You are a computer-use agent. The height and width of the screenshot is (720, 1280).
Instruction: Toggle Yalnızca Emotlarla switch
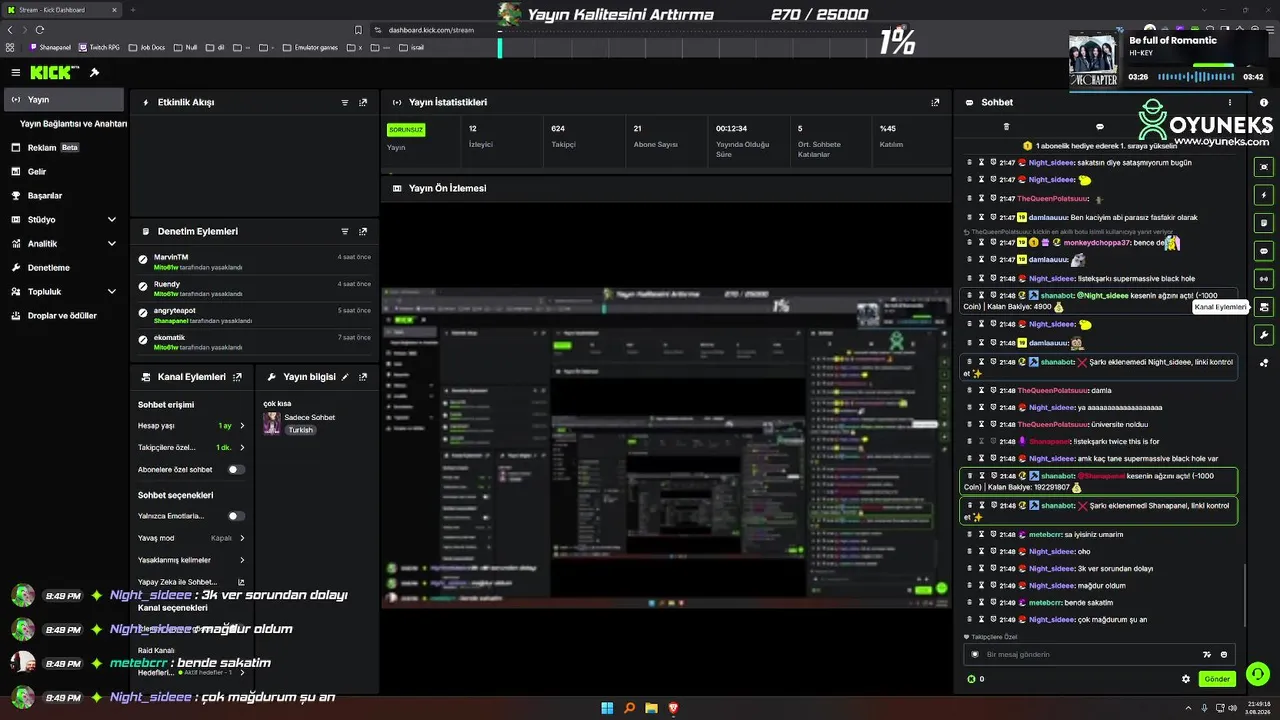tap(236, 516)
